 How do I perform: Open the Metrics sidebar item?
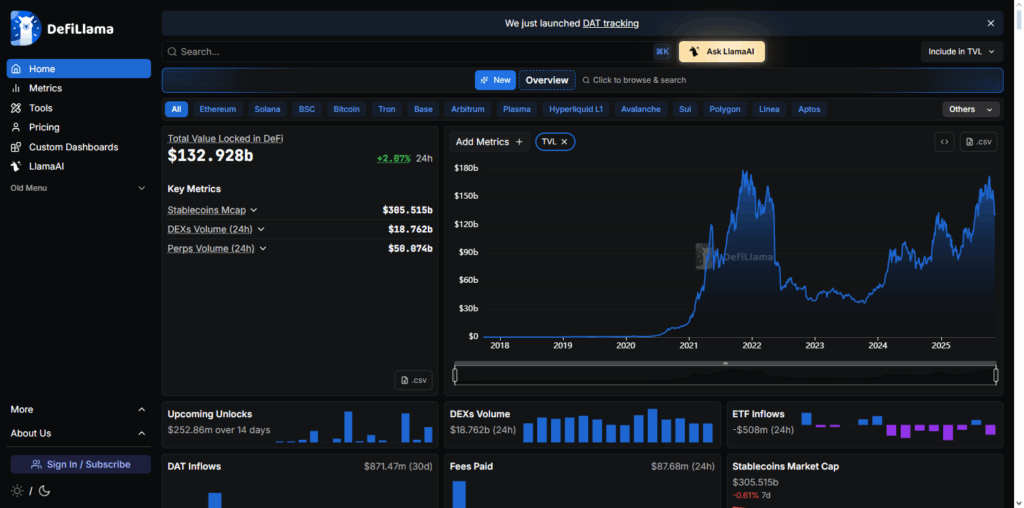pos(45,88)
